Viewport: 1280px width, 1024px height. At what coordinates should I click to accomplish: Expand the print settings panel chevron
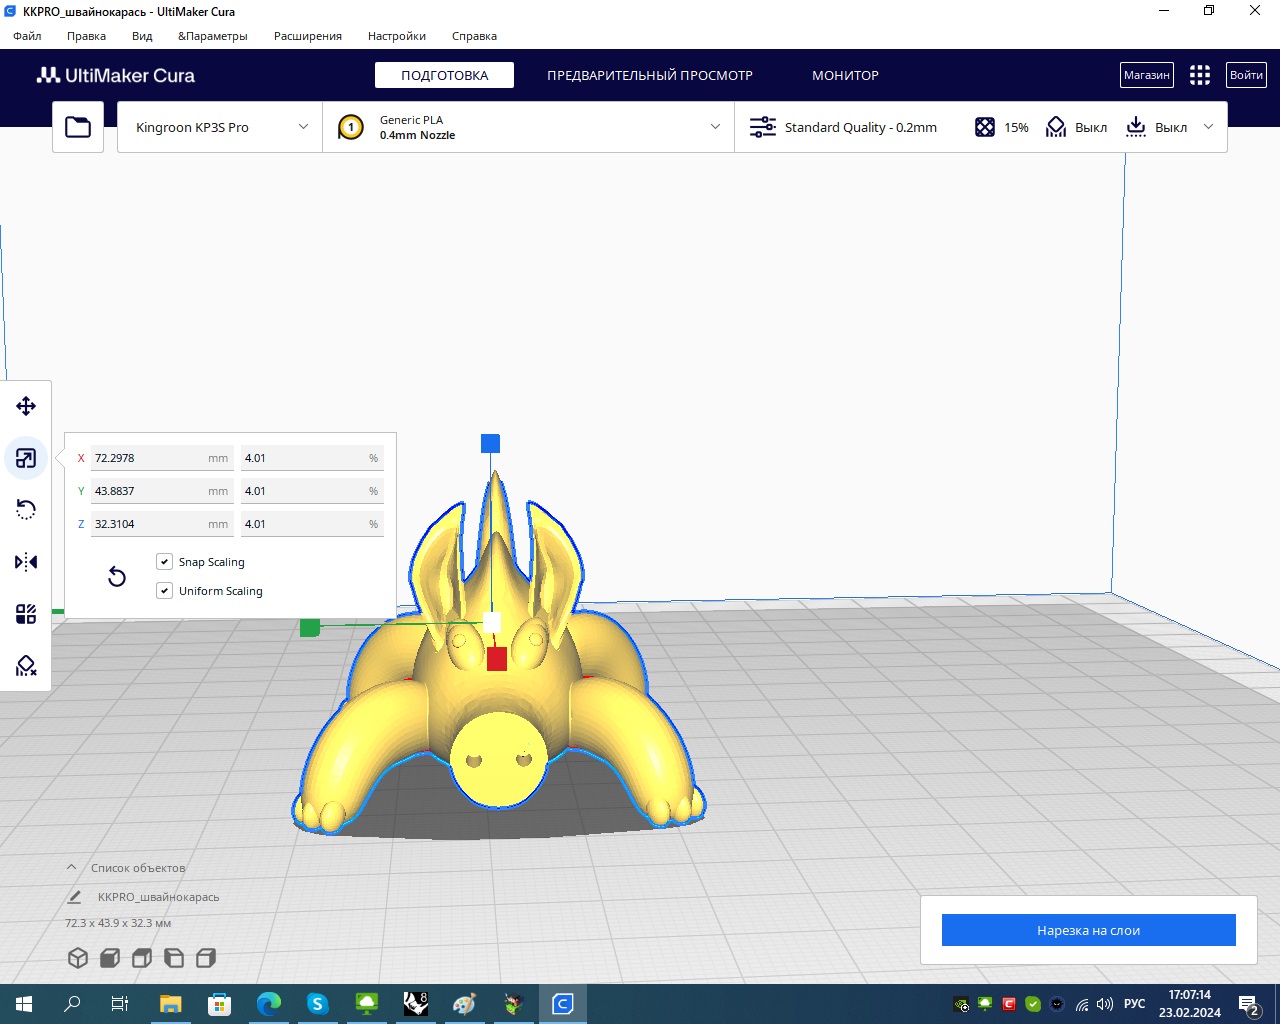point(1208,127)
